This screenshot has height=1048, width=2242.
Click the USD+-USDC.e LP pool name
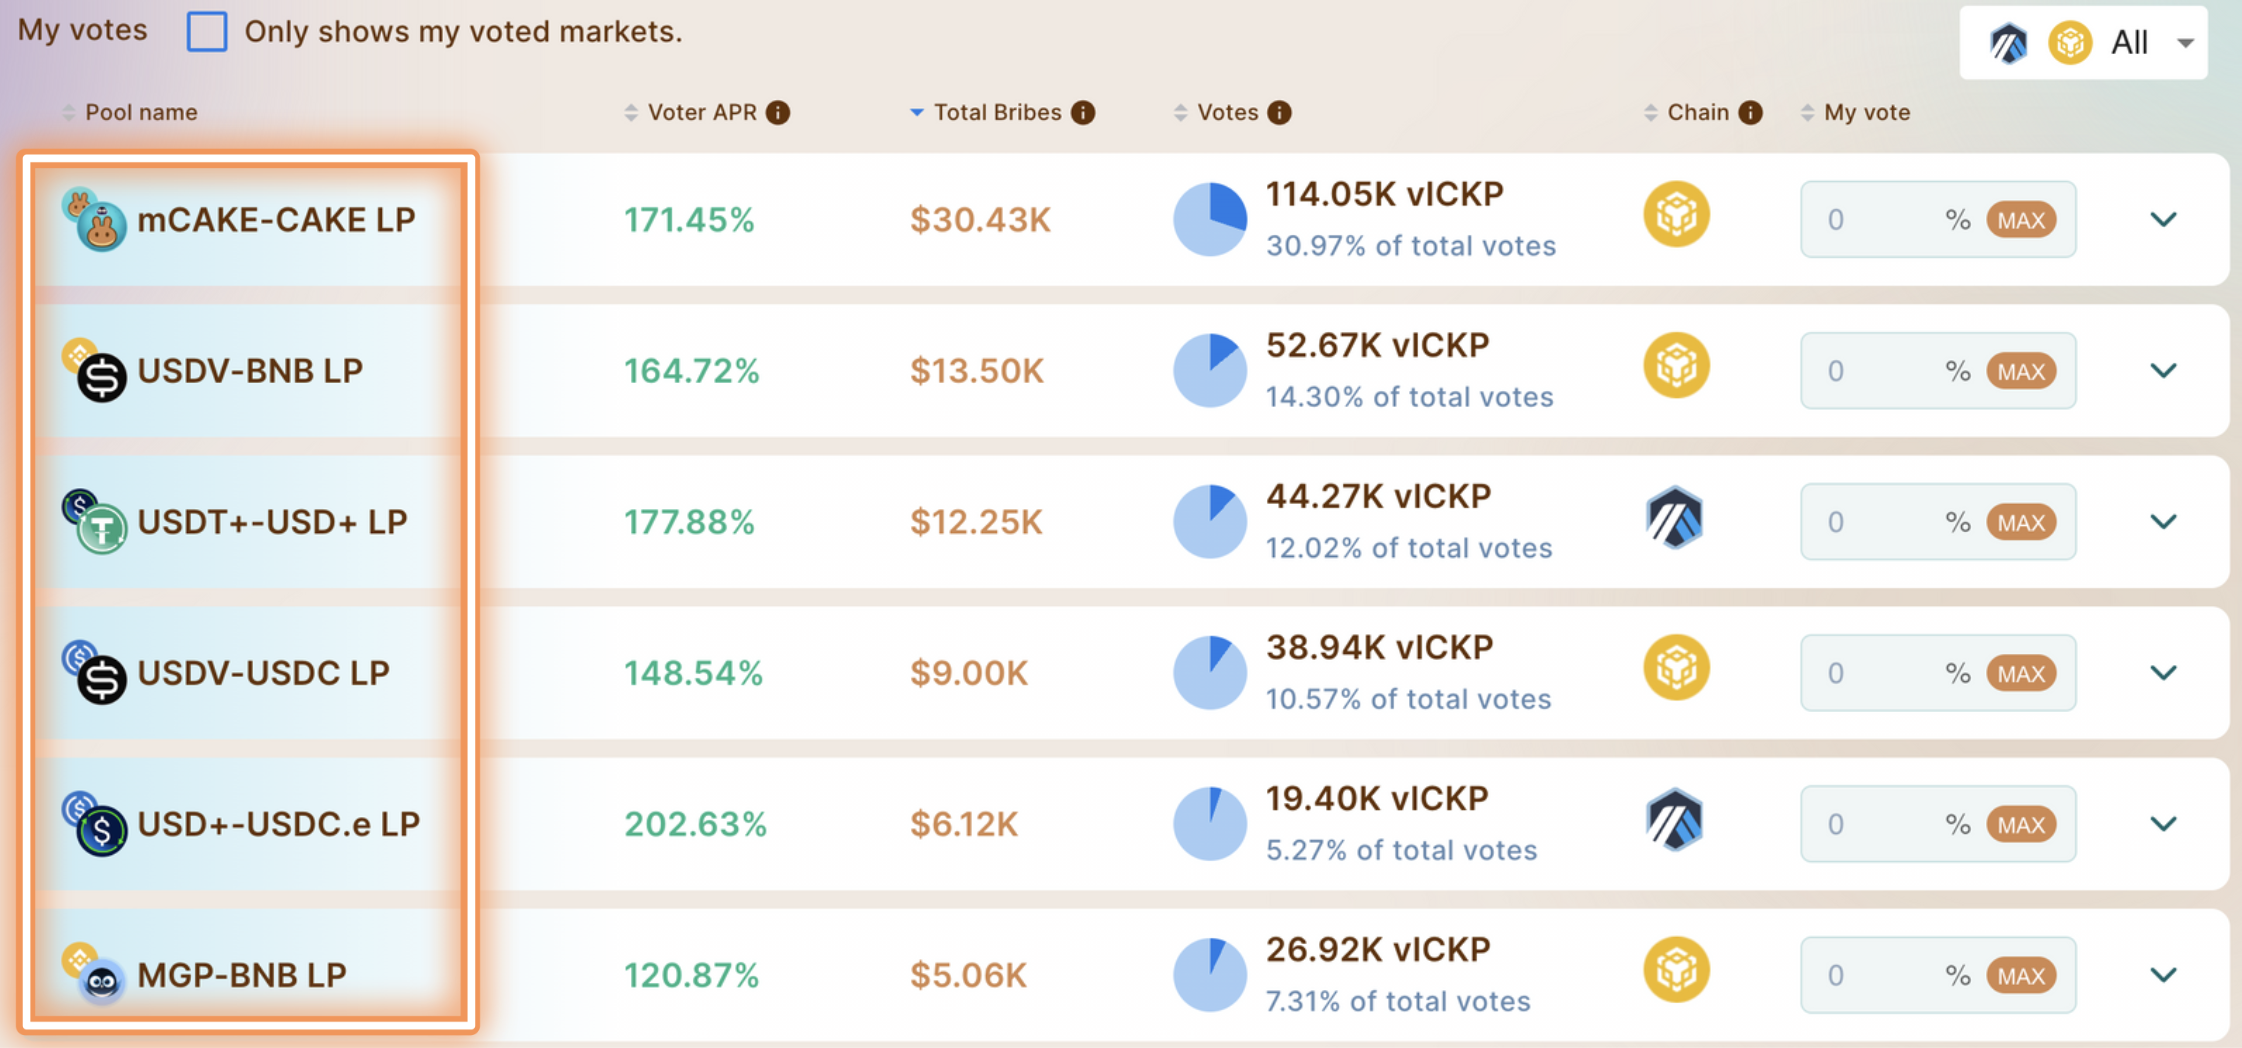278,824
